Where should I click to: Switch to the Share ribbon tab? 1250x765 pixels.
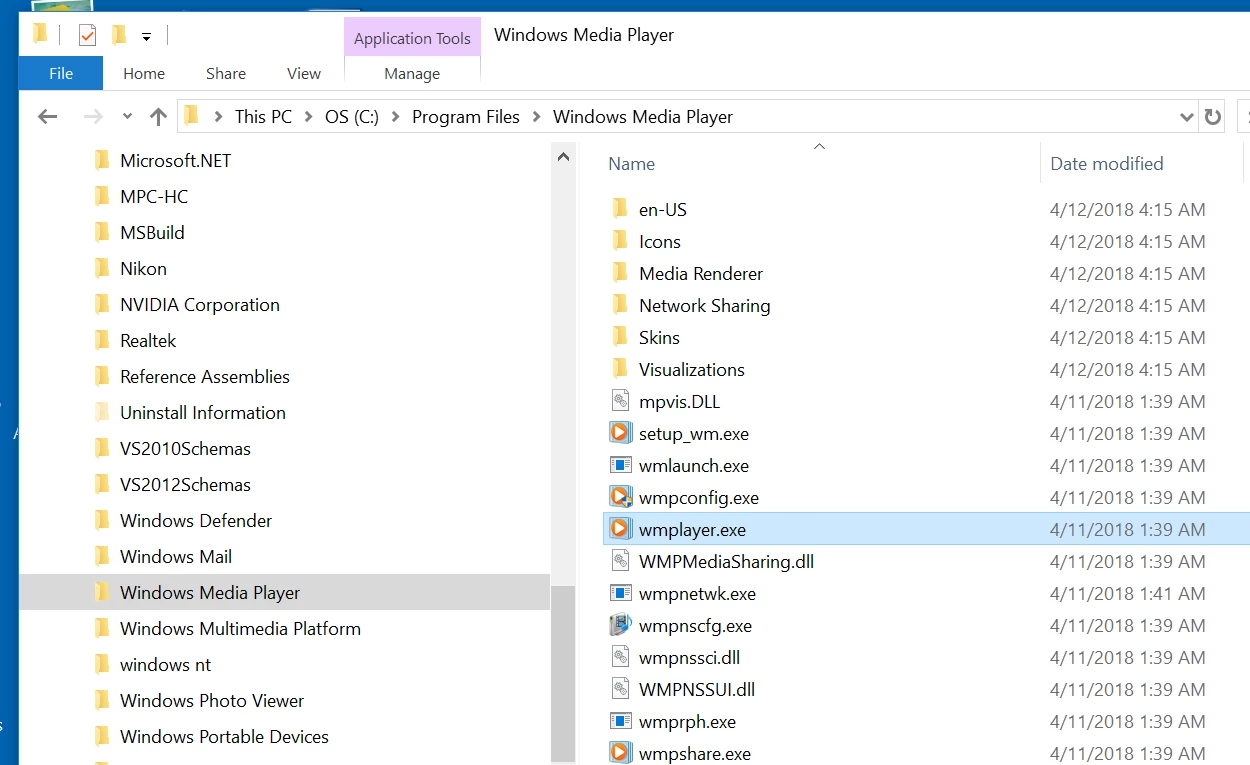[226, 73]
